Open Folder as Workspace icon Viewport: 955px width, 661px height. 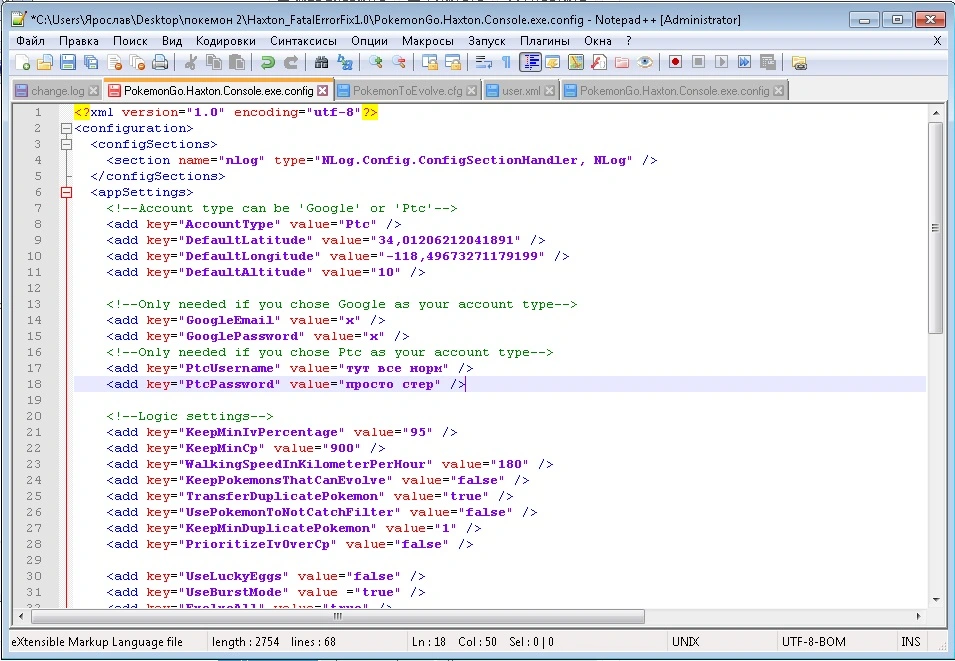622,62
